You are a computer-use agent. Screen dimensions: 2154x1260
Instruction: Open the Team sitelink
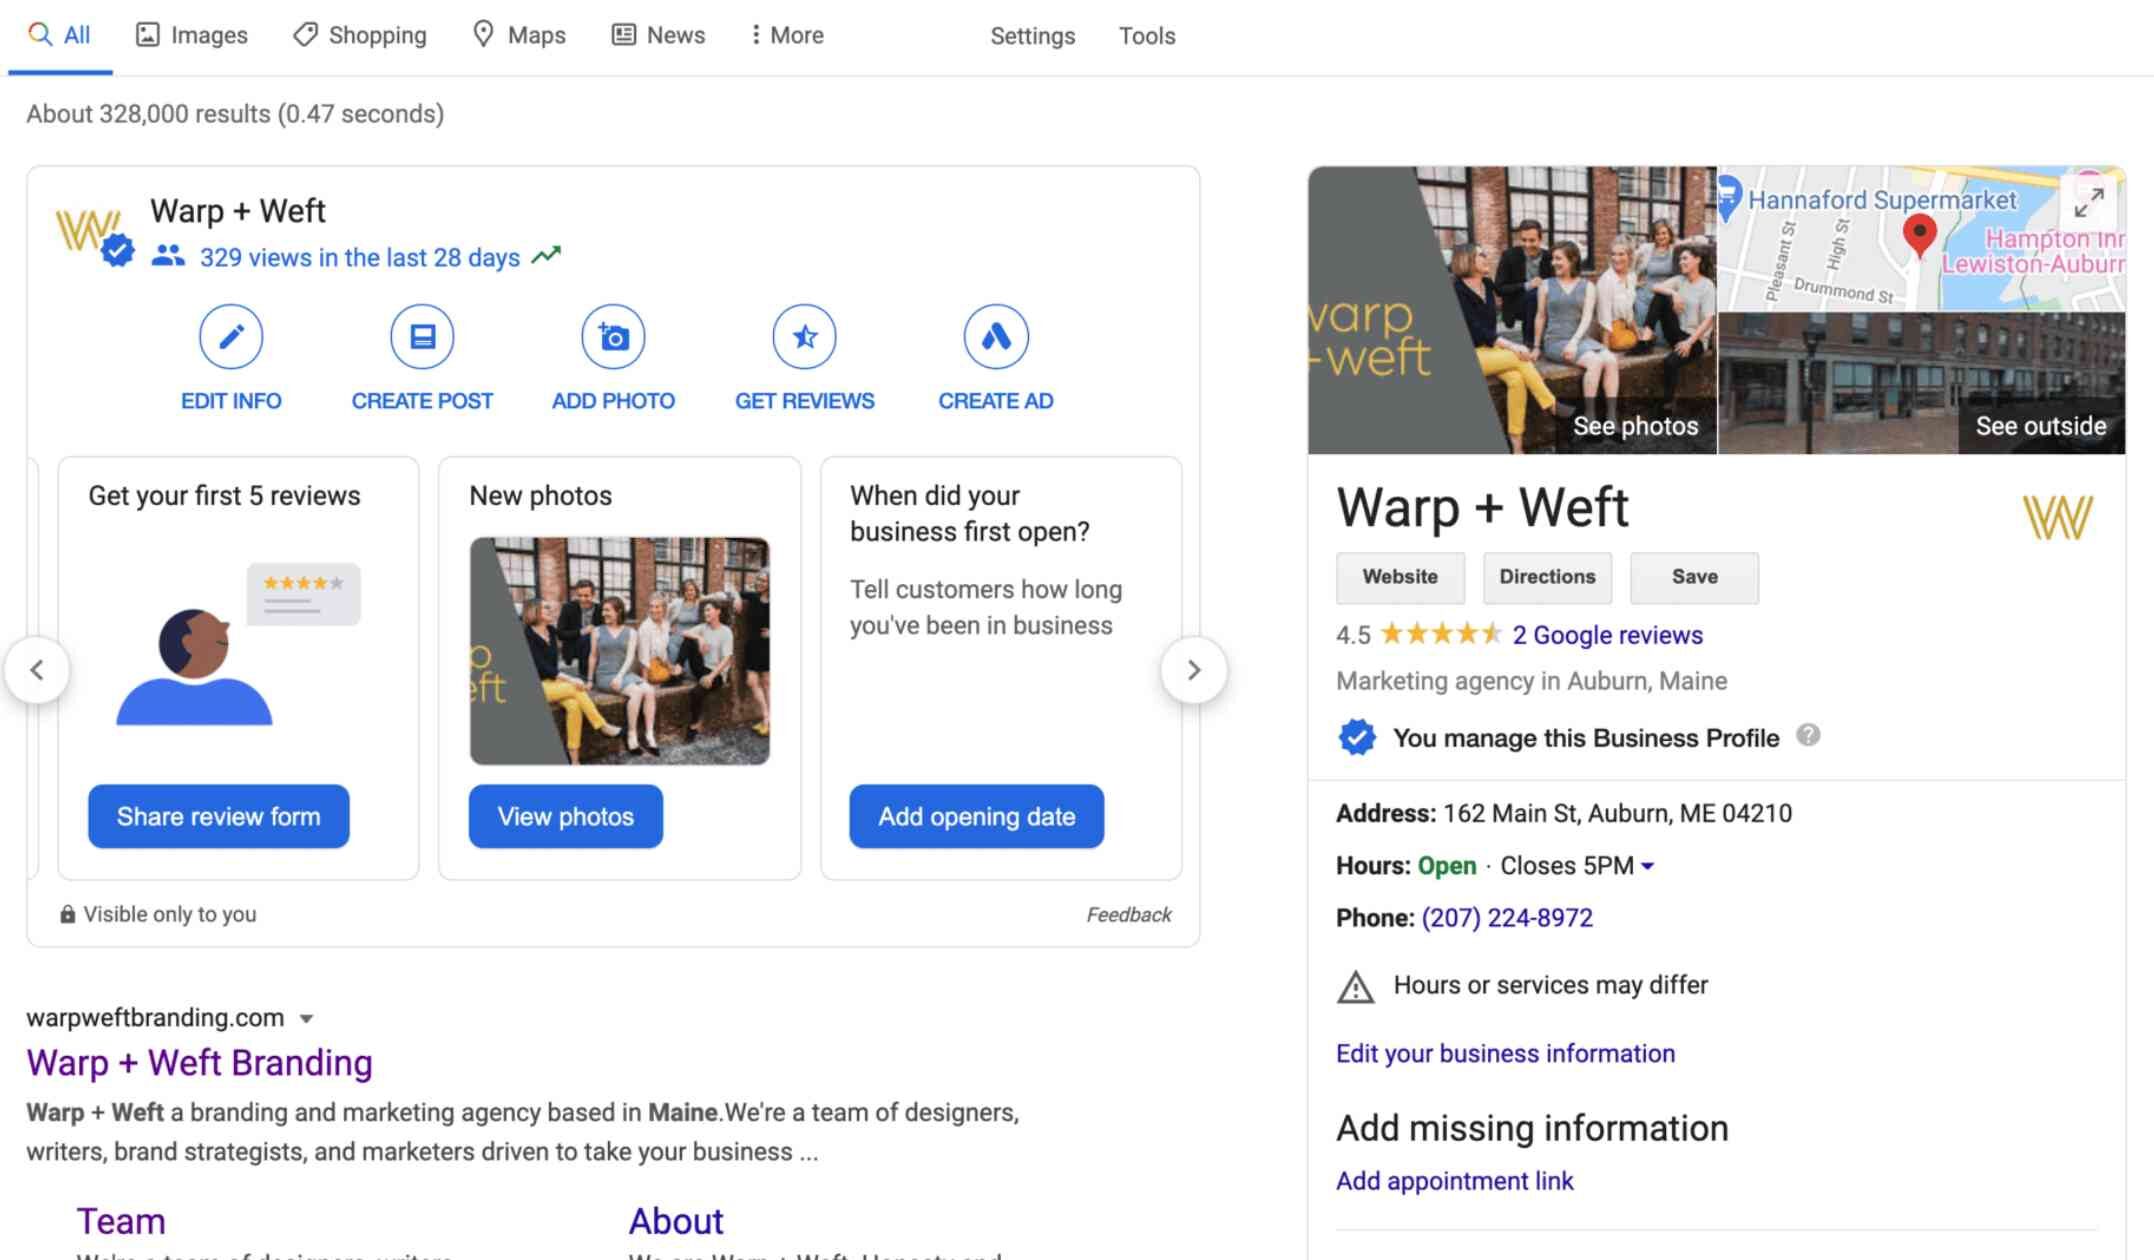click(121, 1221)
